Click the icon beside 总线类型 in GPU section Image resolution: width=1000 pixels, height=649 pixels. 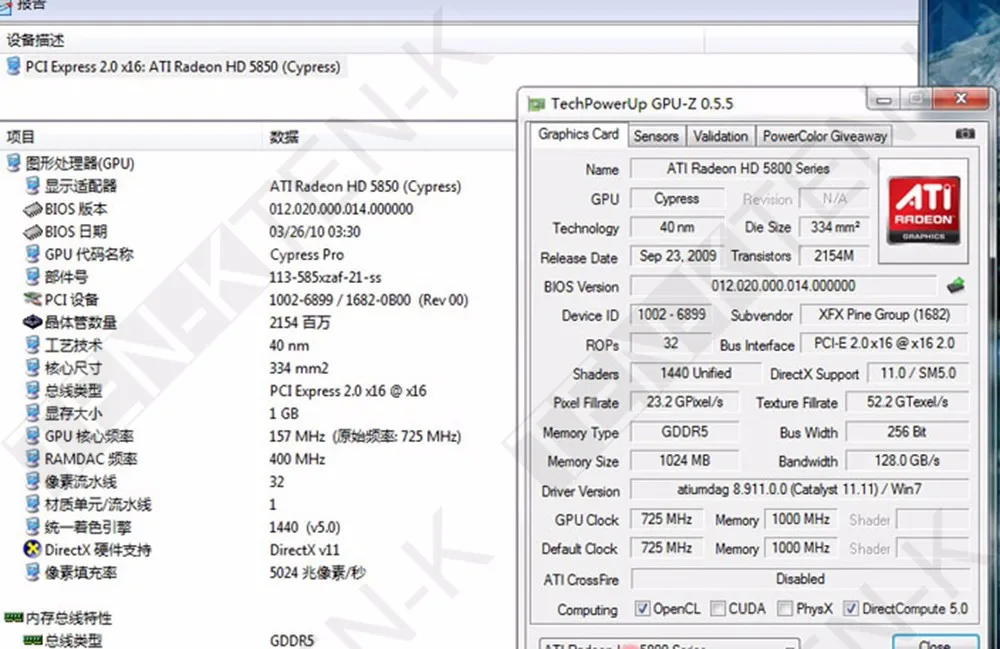point(33,390)
